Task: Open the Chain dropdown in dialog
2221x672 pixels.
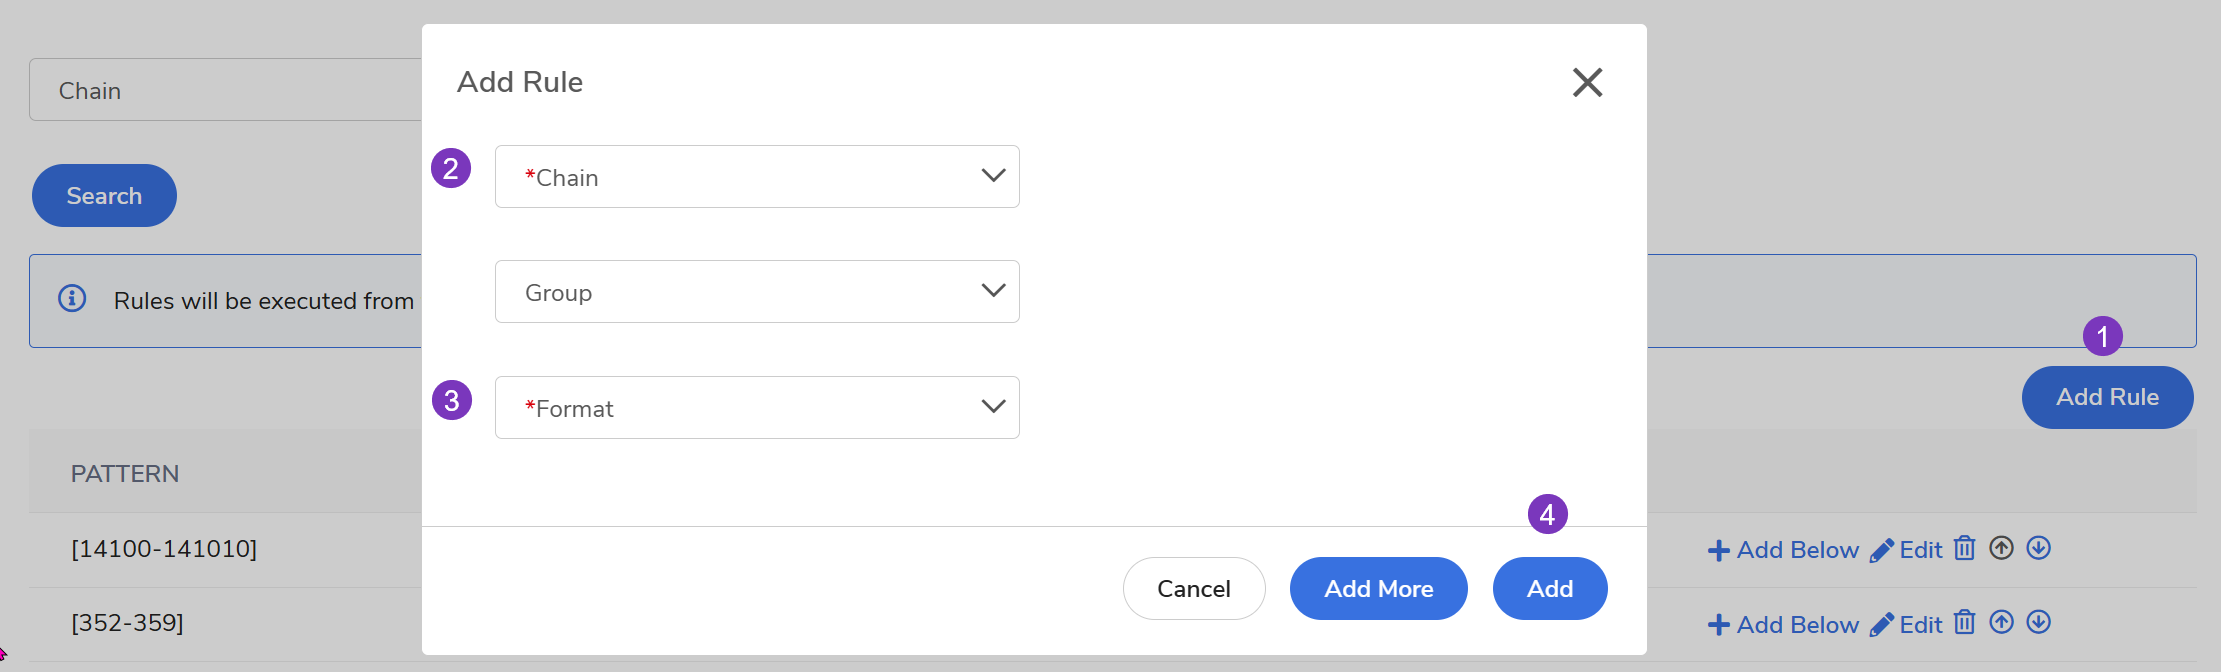Action: pos(757,177)
